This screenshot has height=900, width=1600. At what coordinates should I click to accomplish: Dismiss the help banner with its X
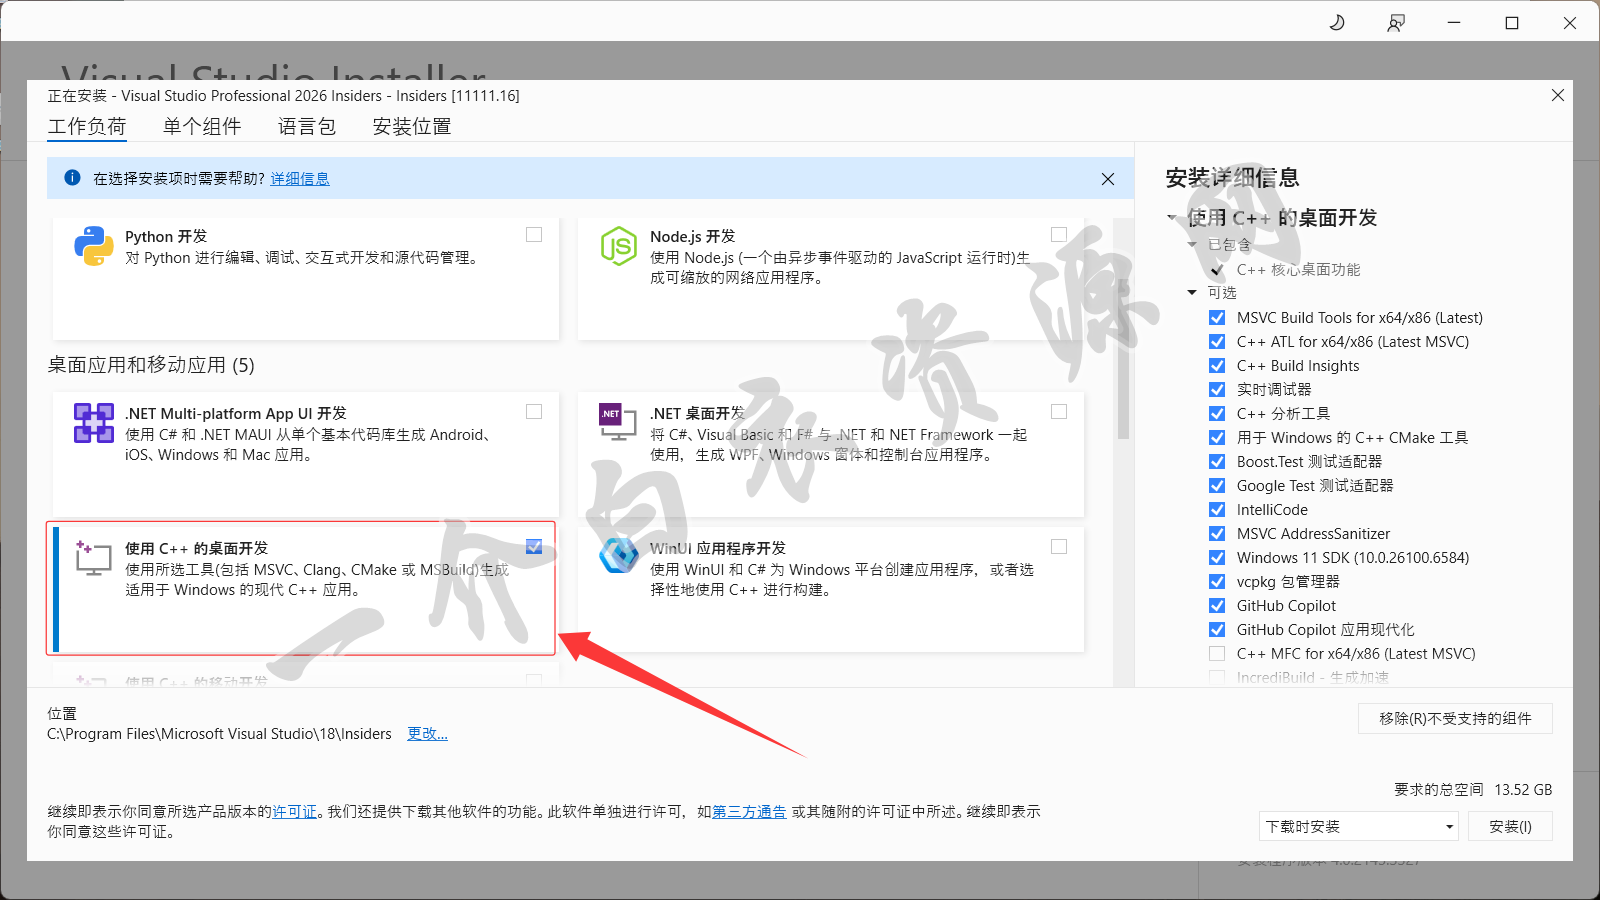(1107, 179)
